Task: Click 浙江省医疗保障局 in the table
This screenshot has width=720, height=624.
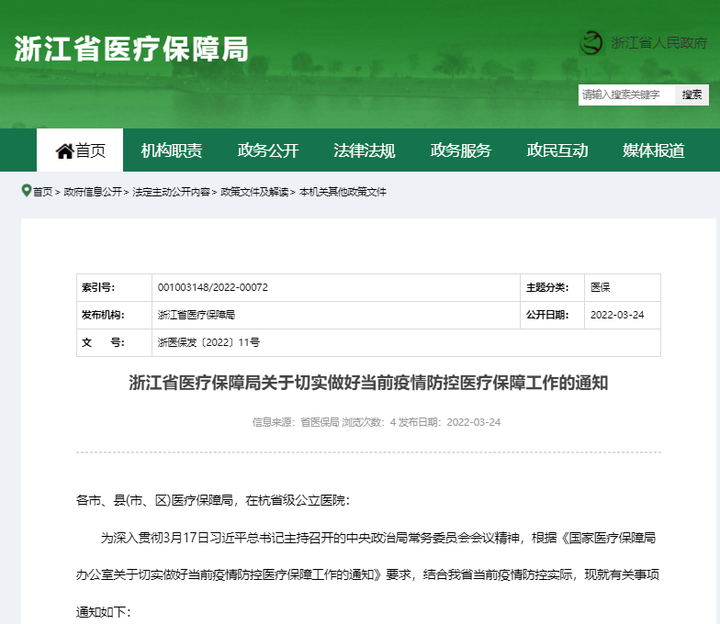Action: 196,315
